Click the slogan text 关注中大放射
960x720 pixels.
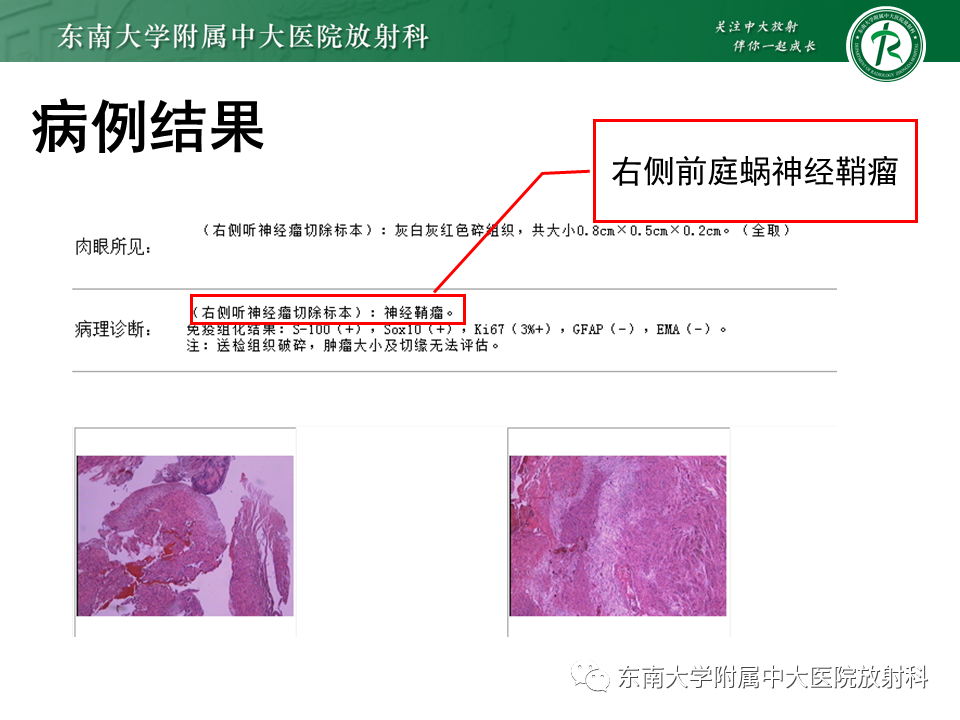[x=757, y=26]
